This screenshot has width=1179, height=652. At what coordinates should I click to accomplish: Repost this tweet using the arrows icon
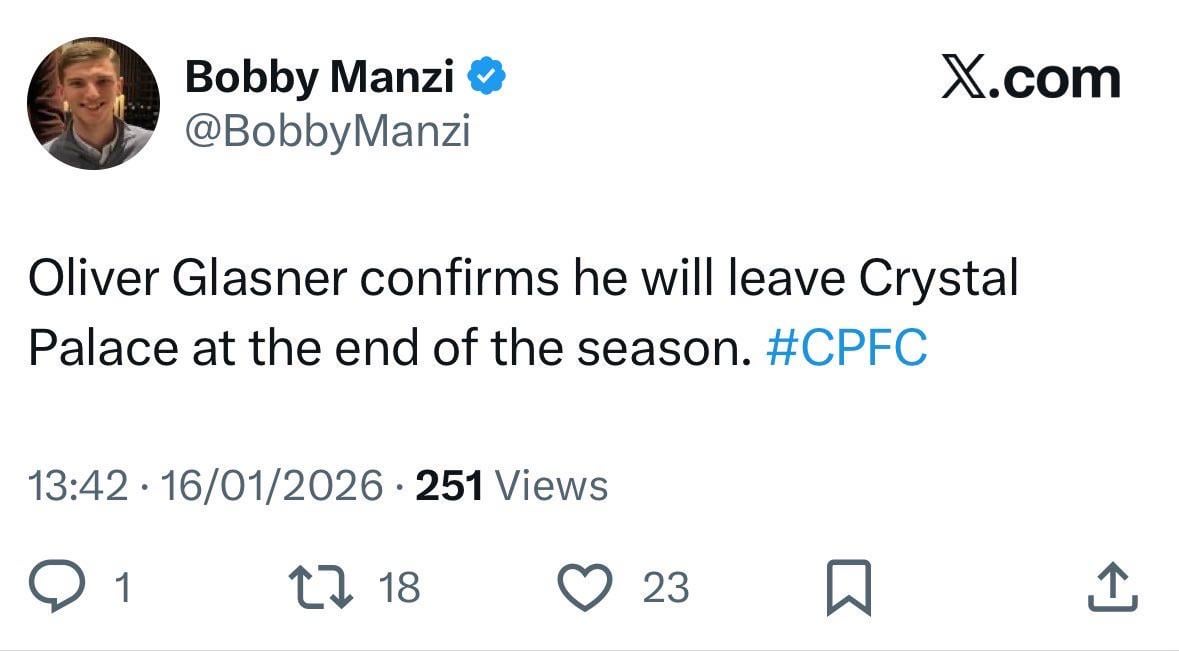[319, 587]
